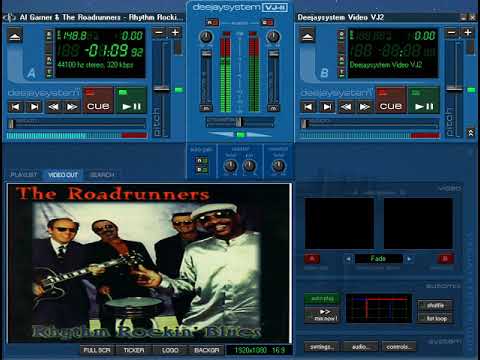Toggle the red video A button
Image resolution: width=480 pixels, height=360 pixels.
click(x=312, y=259)
